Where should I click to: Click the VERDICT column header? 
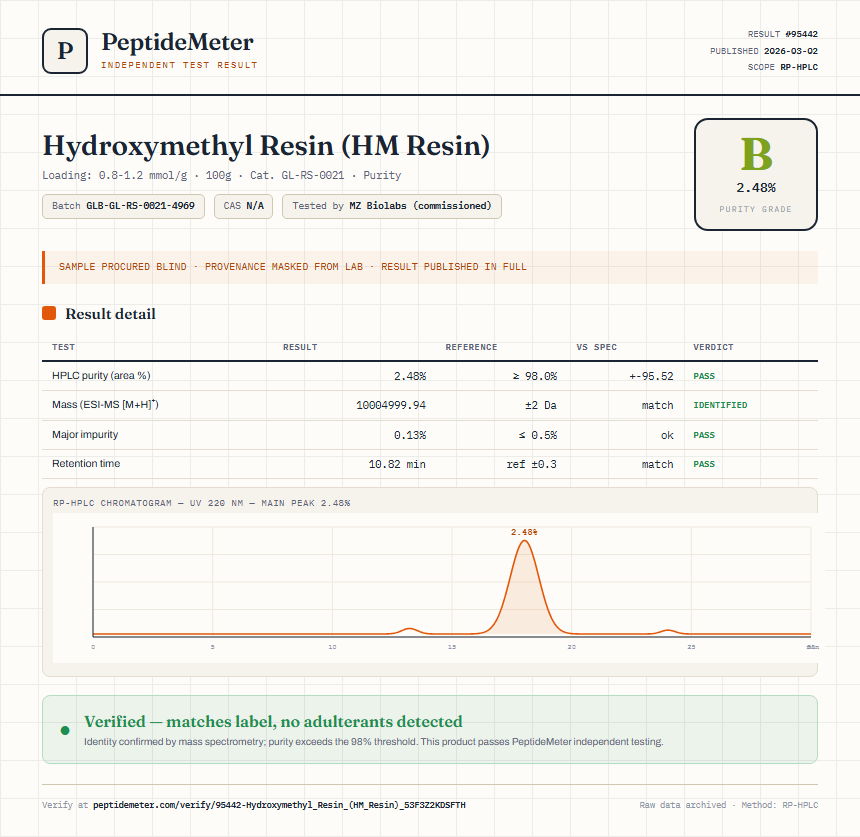click(x=713, y=347)
